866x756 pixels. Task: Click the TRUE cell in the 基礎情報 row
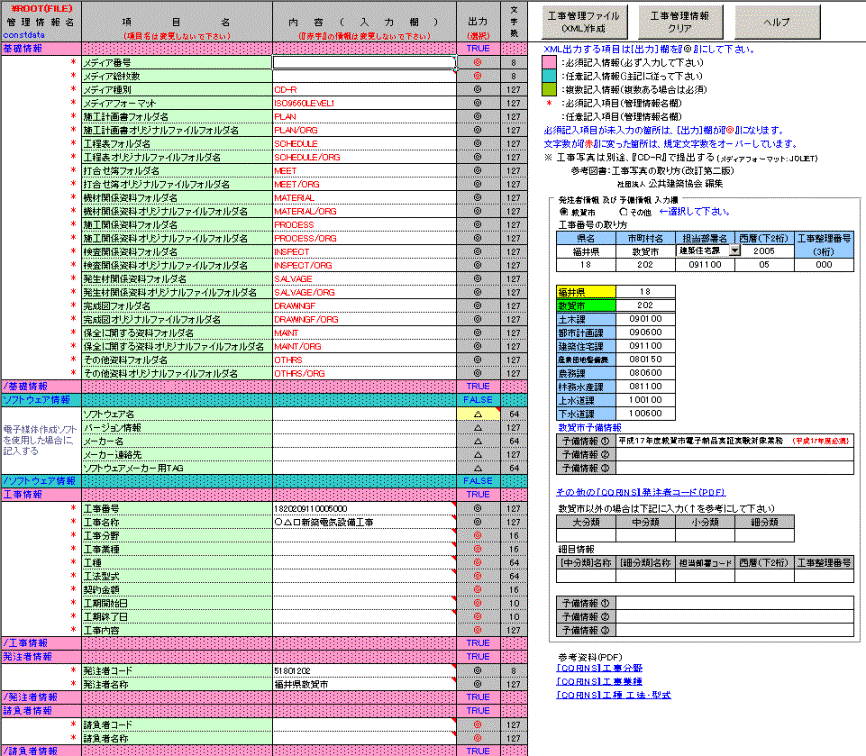click(x=478, y=49)
